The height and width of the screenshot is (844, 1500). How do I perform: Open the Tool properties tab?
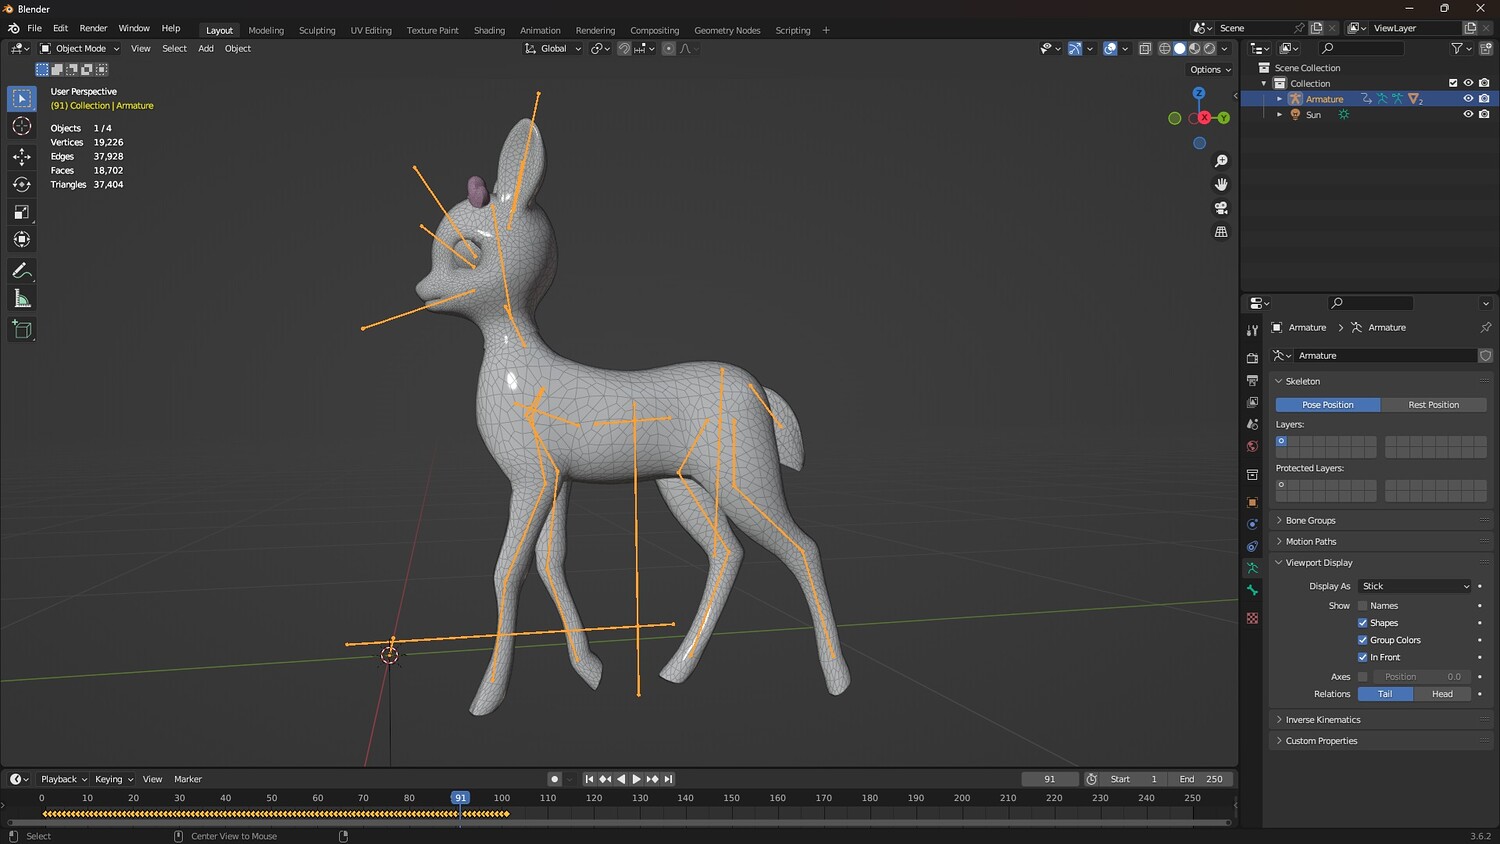(1252, 330)
